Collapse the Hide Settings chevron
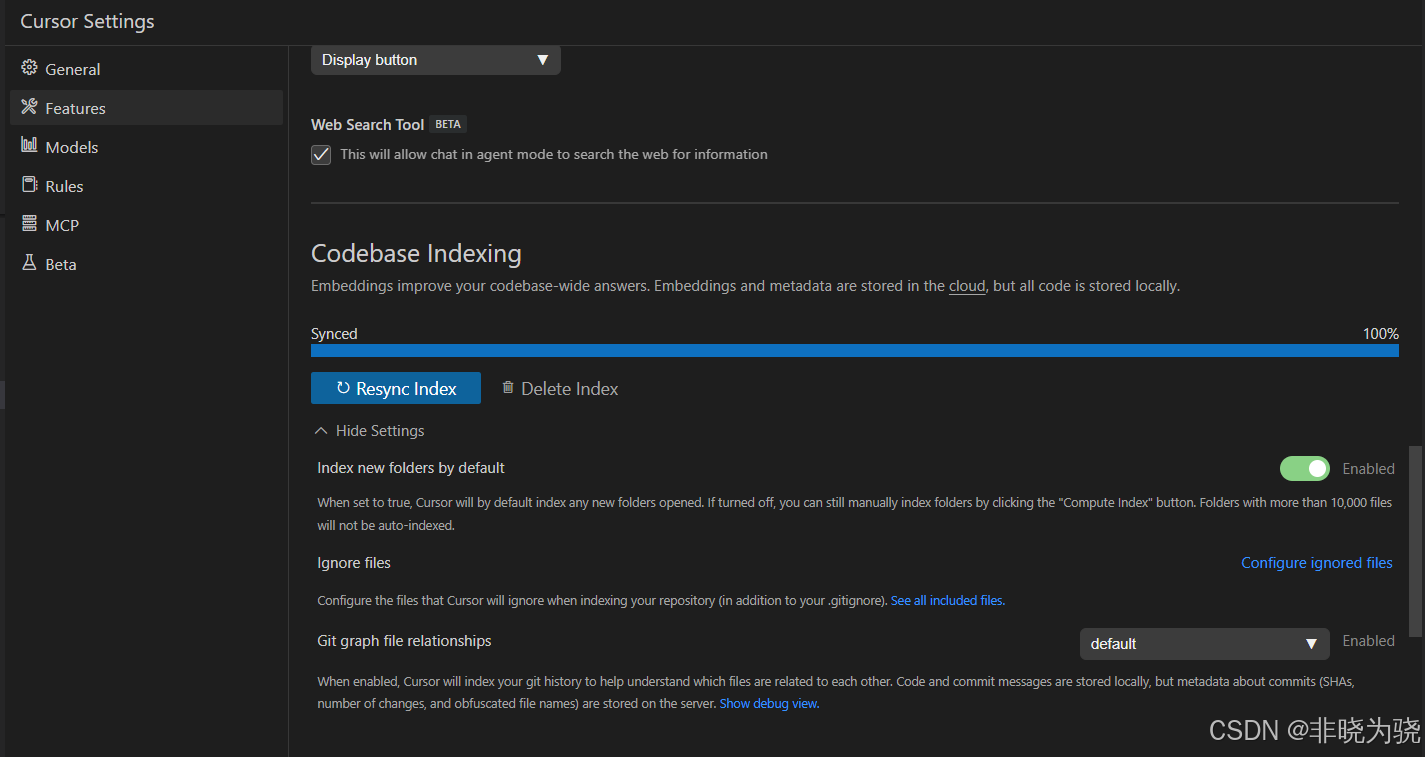Image resolution: width=1425 pixels, height=757 pixels. 321,431
